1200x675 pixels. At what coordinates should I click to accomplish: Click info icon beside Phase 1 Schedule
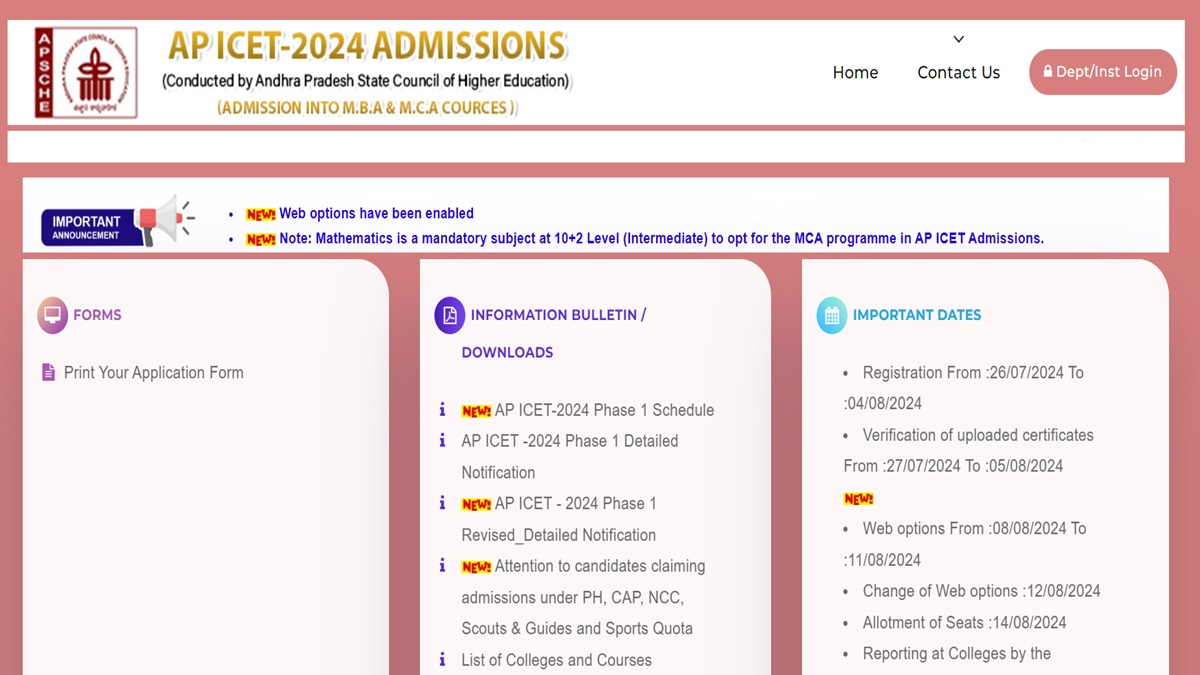442,409
